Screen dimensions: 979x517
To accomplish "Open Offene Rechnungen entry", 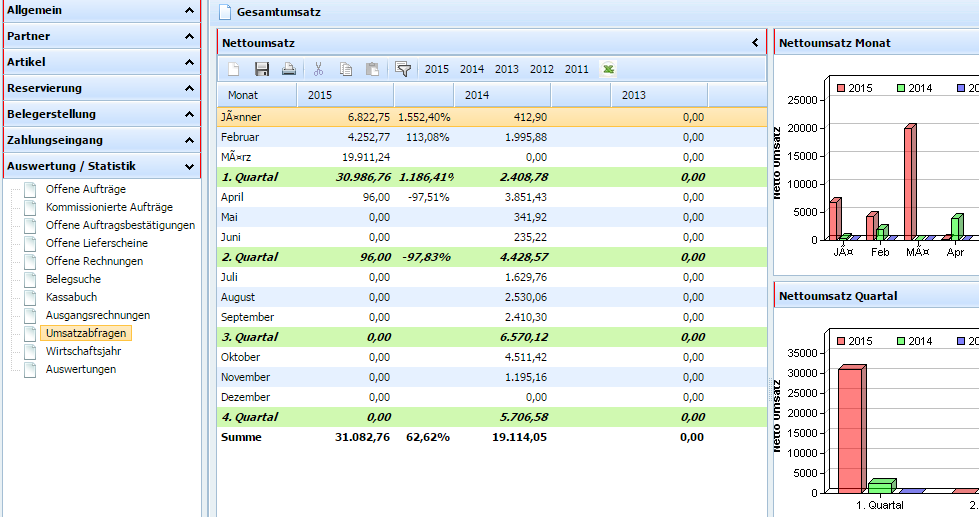I will tap(94, 261).
